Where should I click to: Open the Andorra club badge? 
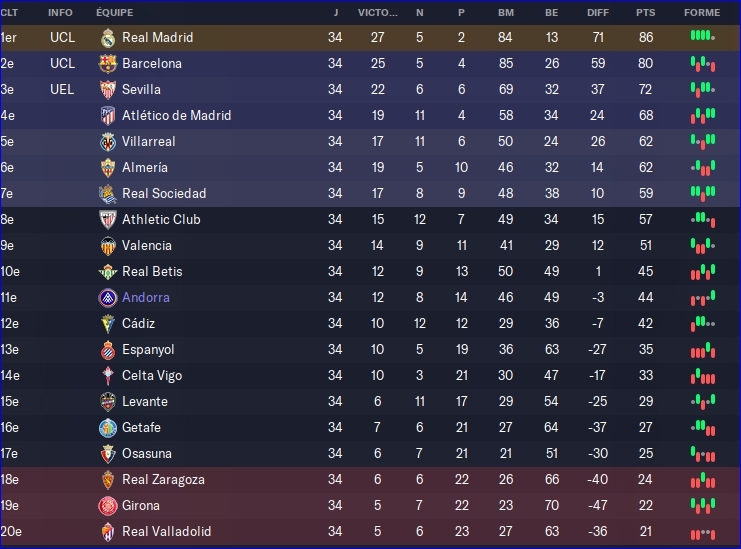[x=108, y=297]
